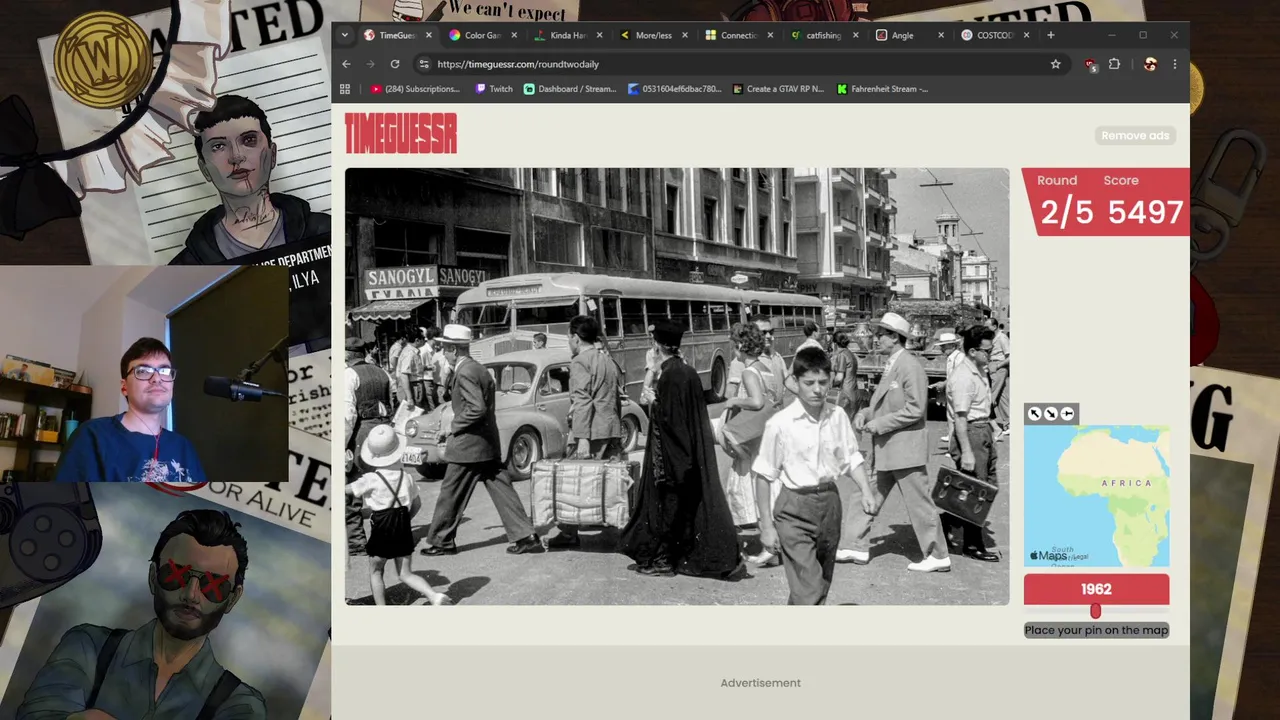Open the red extension icon with badge
Image resolution: width=1280 pixels, height=720 pixels.
pyautogui.click(x=1091, y=64)
